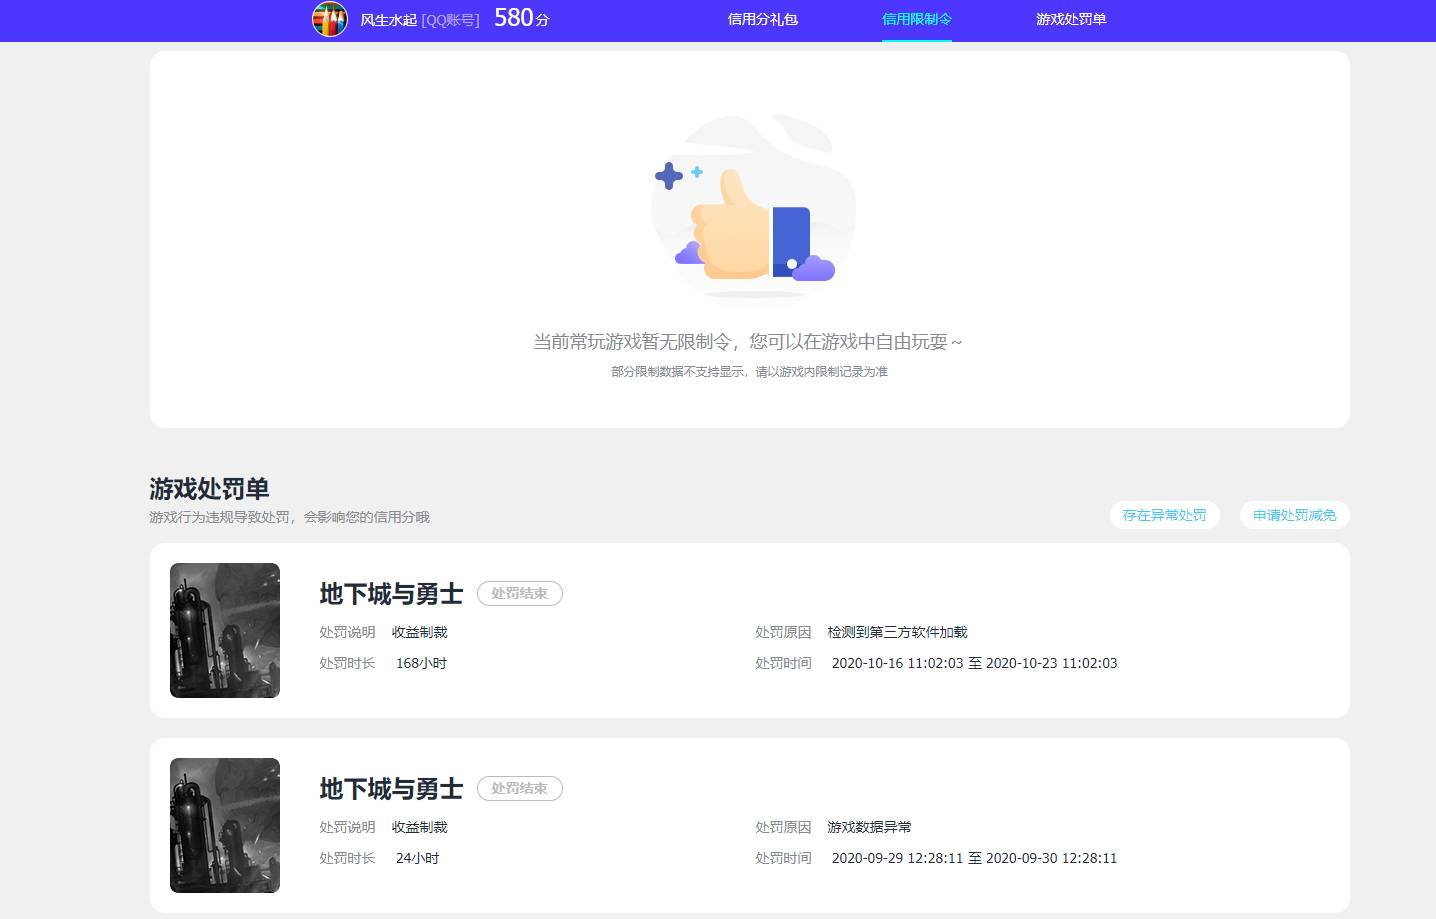
Task: Click the 处罚时间 range of the October penalty
Action: pos(975,662)
